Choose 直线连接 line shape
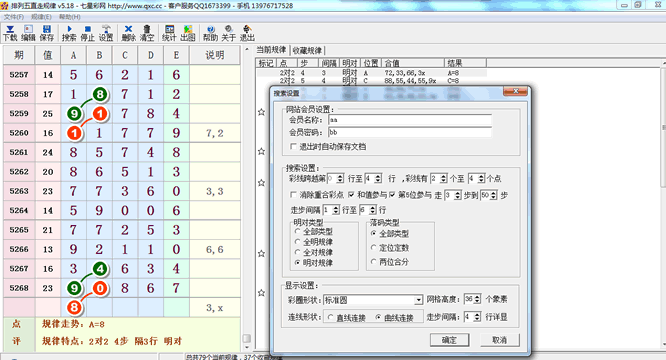Image resolution: width=666 pixels, height=360 pixels. coord(331,318)
